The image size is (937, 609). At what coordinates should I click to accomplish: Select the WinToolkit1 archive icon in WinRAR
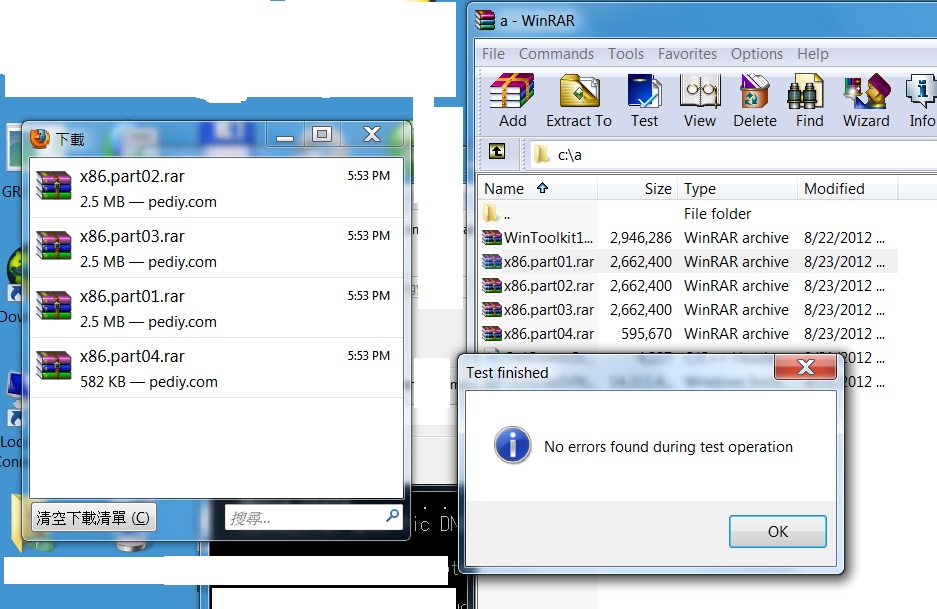click(x=492, y=238)
